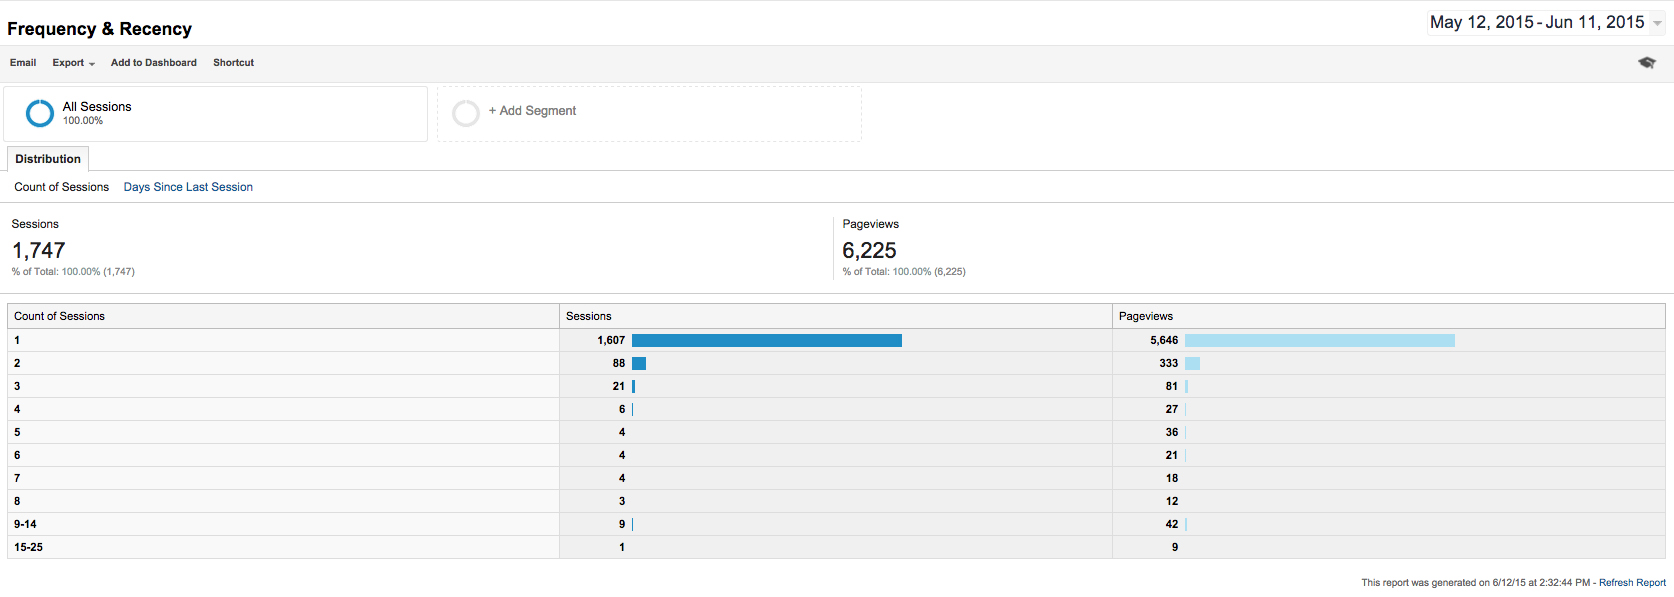Click the 36 pageviews value
Viewport: 1674px width, 597px height.
pos(1172,433)
